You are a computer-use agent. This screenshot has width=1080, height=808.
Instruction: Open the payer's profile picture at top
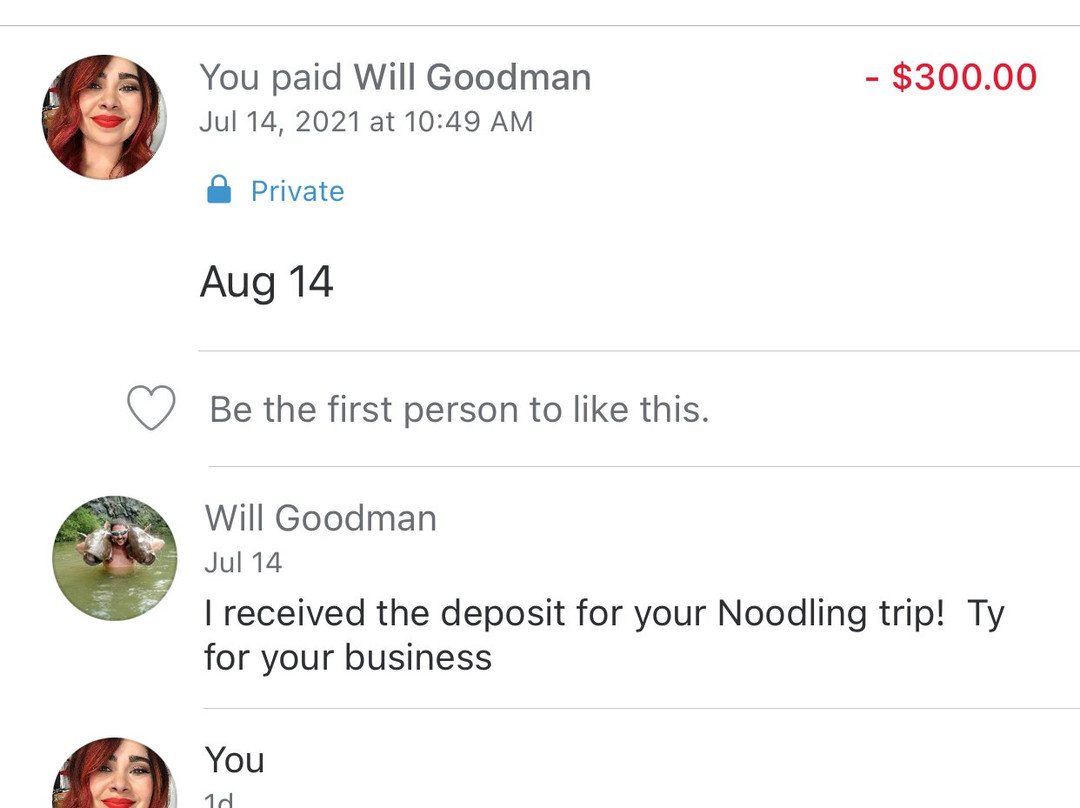(104, 117)
